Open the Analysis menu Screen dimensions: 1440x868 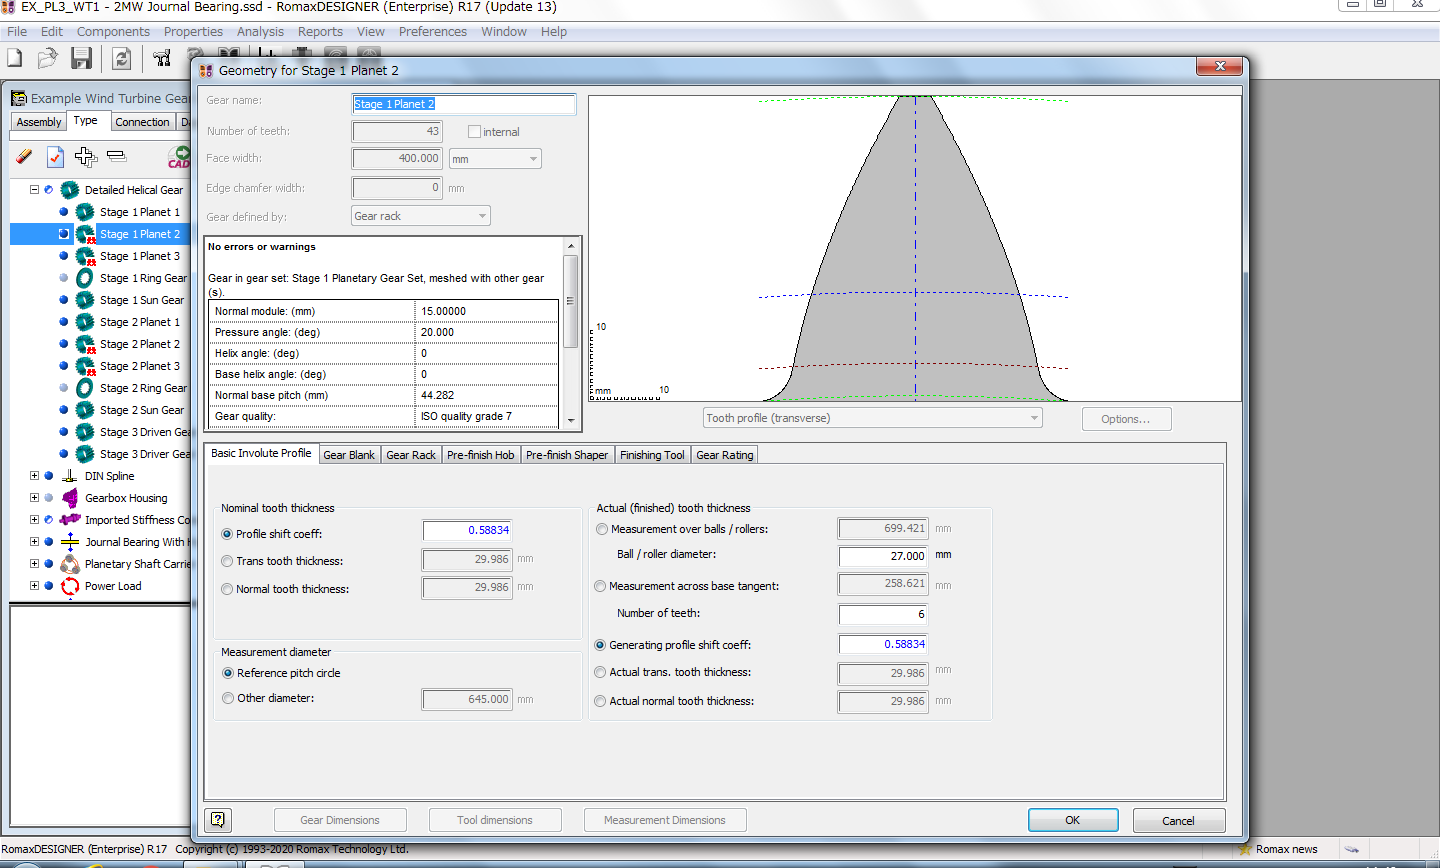tap(260, 31)
